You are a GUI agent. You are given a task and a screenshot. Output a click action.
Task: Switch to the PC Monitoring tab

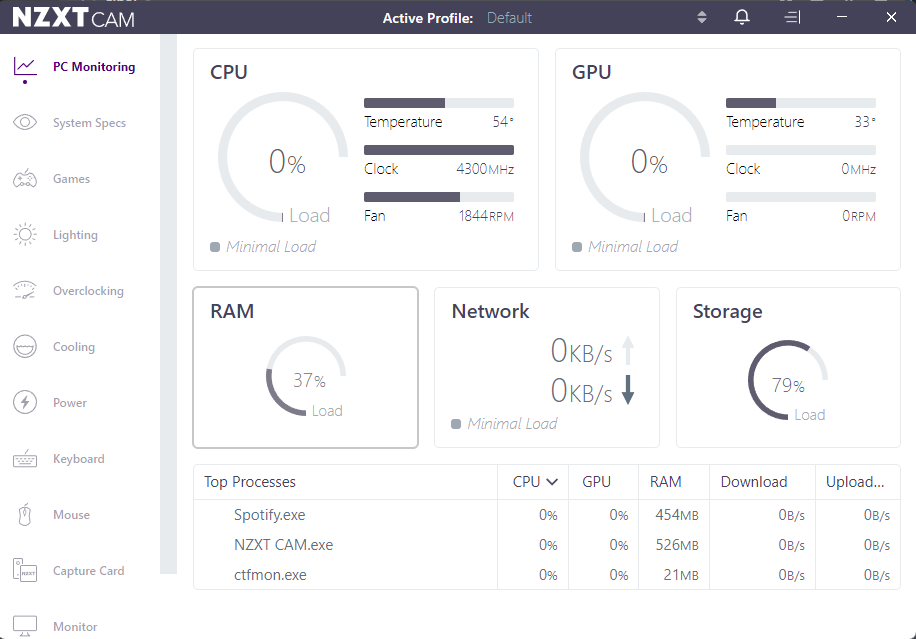[x=93, y=67]
